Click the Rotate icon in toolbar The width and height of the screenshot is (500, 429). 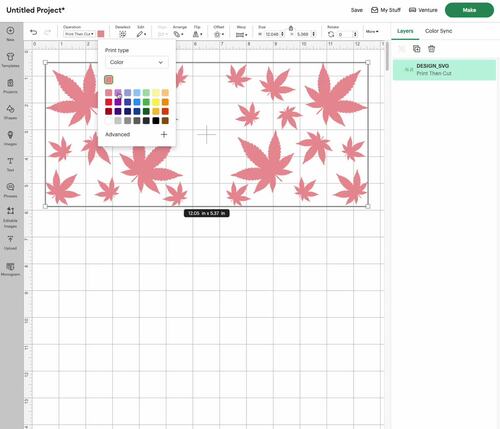click(x=331, y=34)
